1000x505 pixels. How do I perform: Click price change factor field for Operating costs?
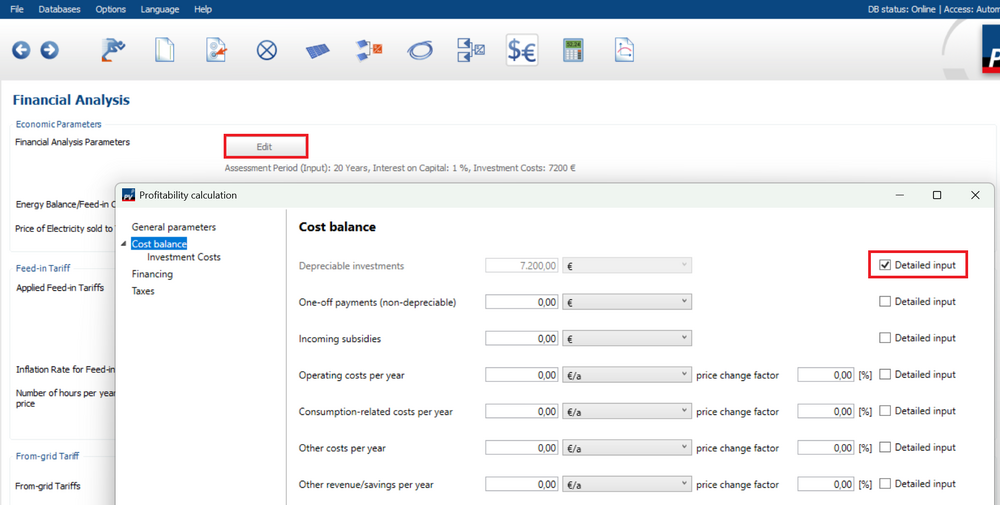(825, 375)
